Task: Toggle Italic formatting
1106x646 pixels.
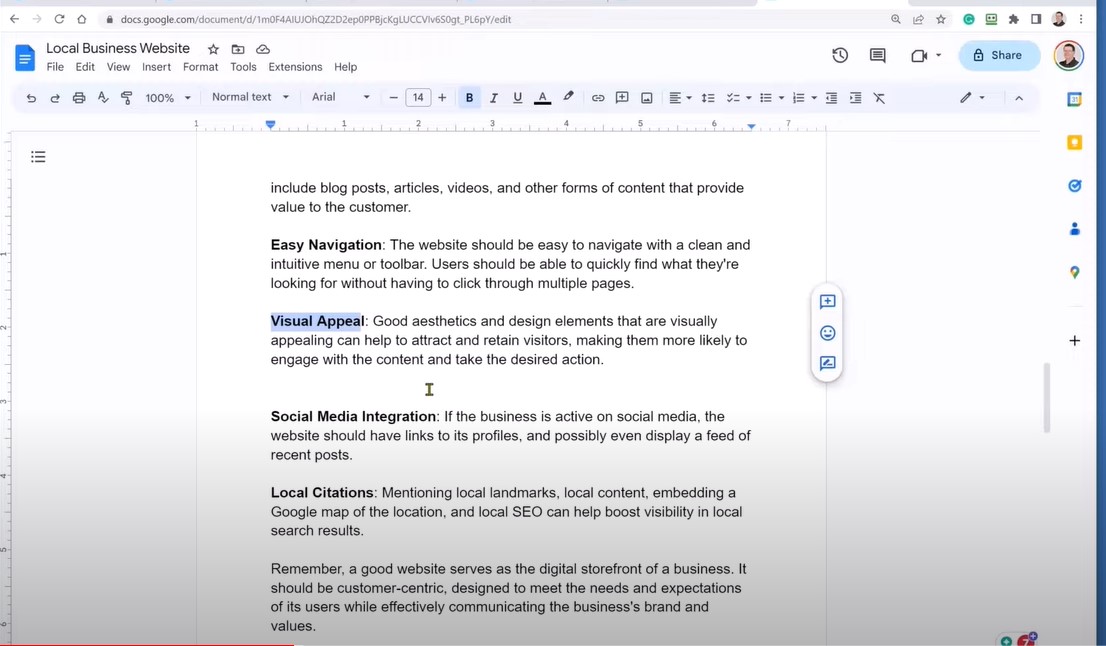Action: 494,98
